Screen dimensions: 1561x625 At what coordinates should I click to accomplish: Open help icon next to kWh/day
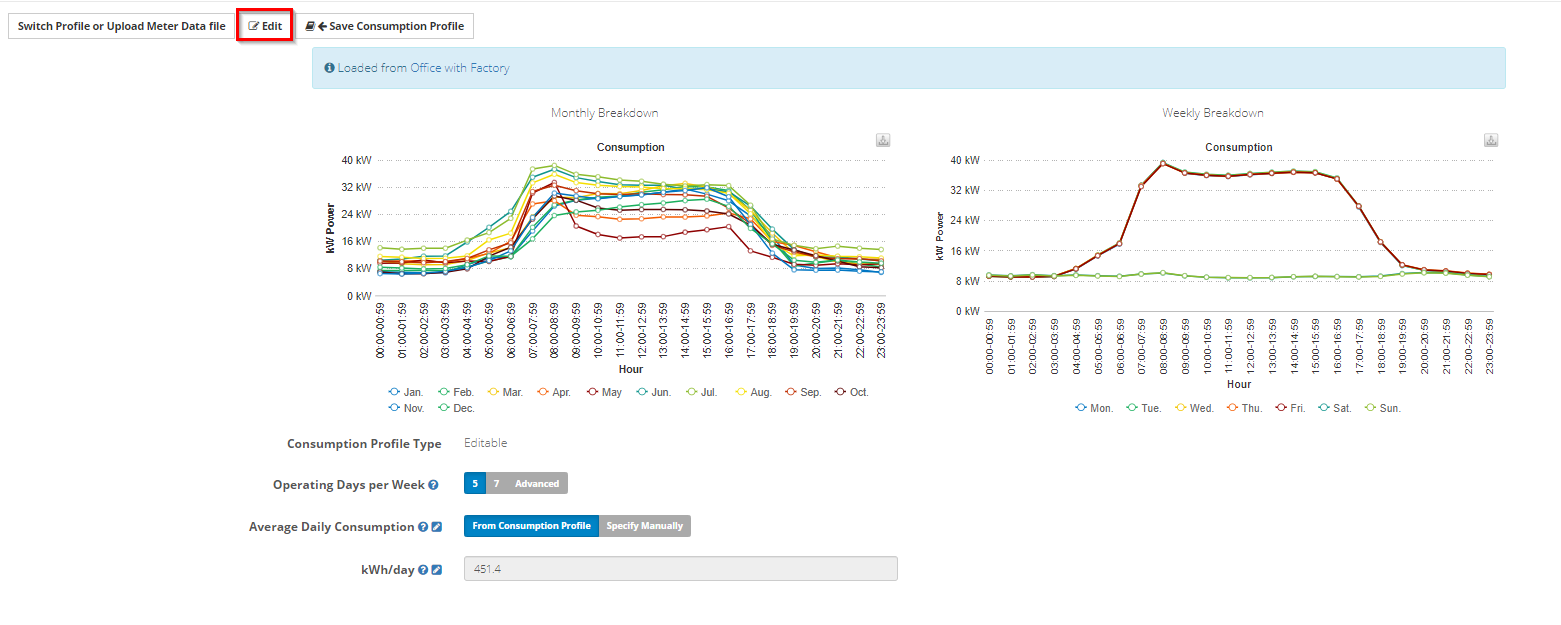423,570
